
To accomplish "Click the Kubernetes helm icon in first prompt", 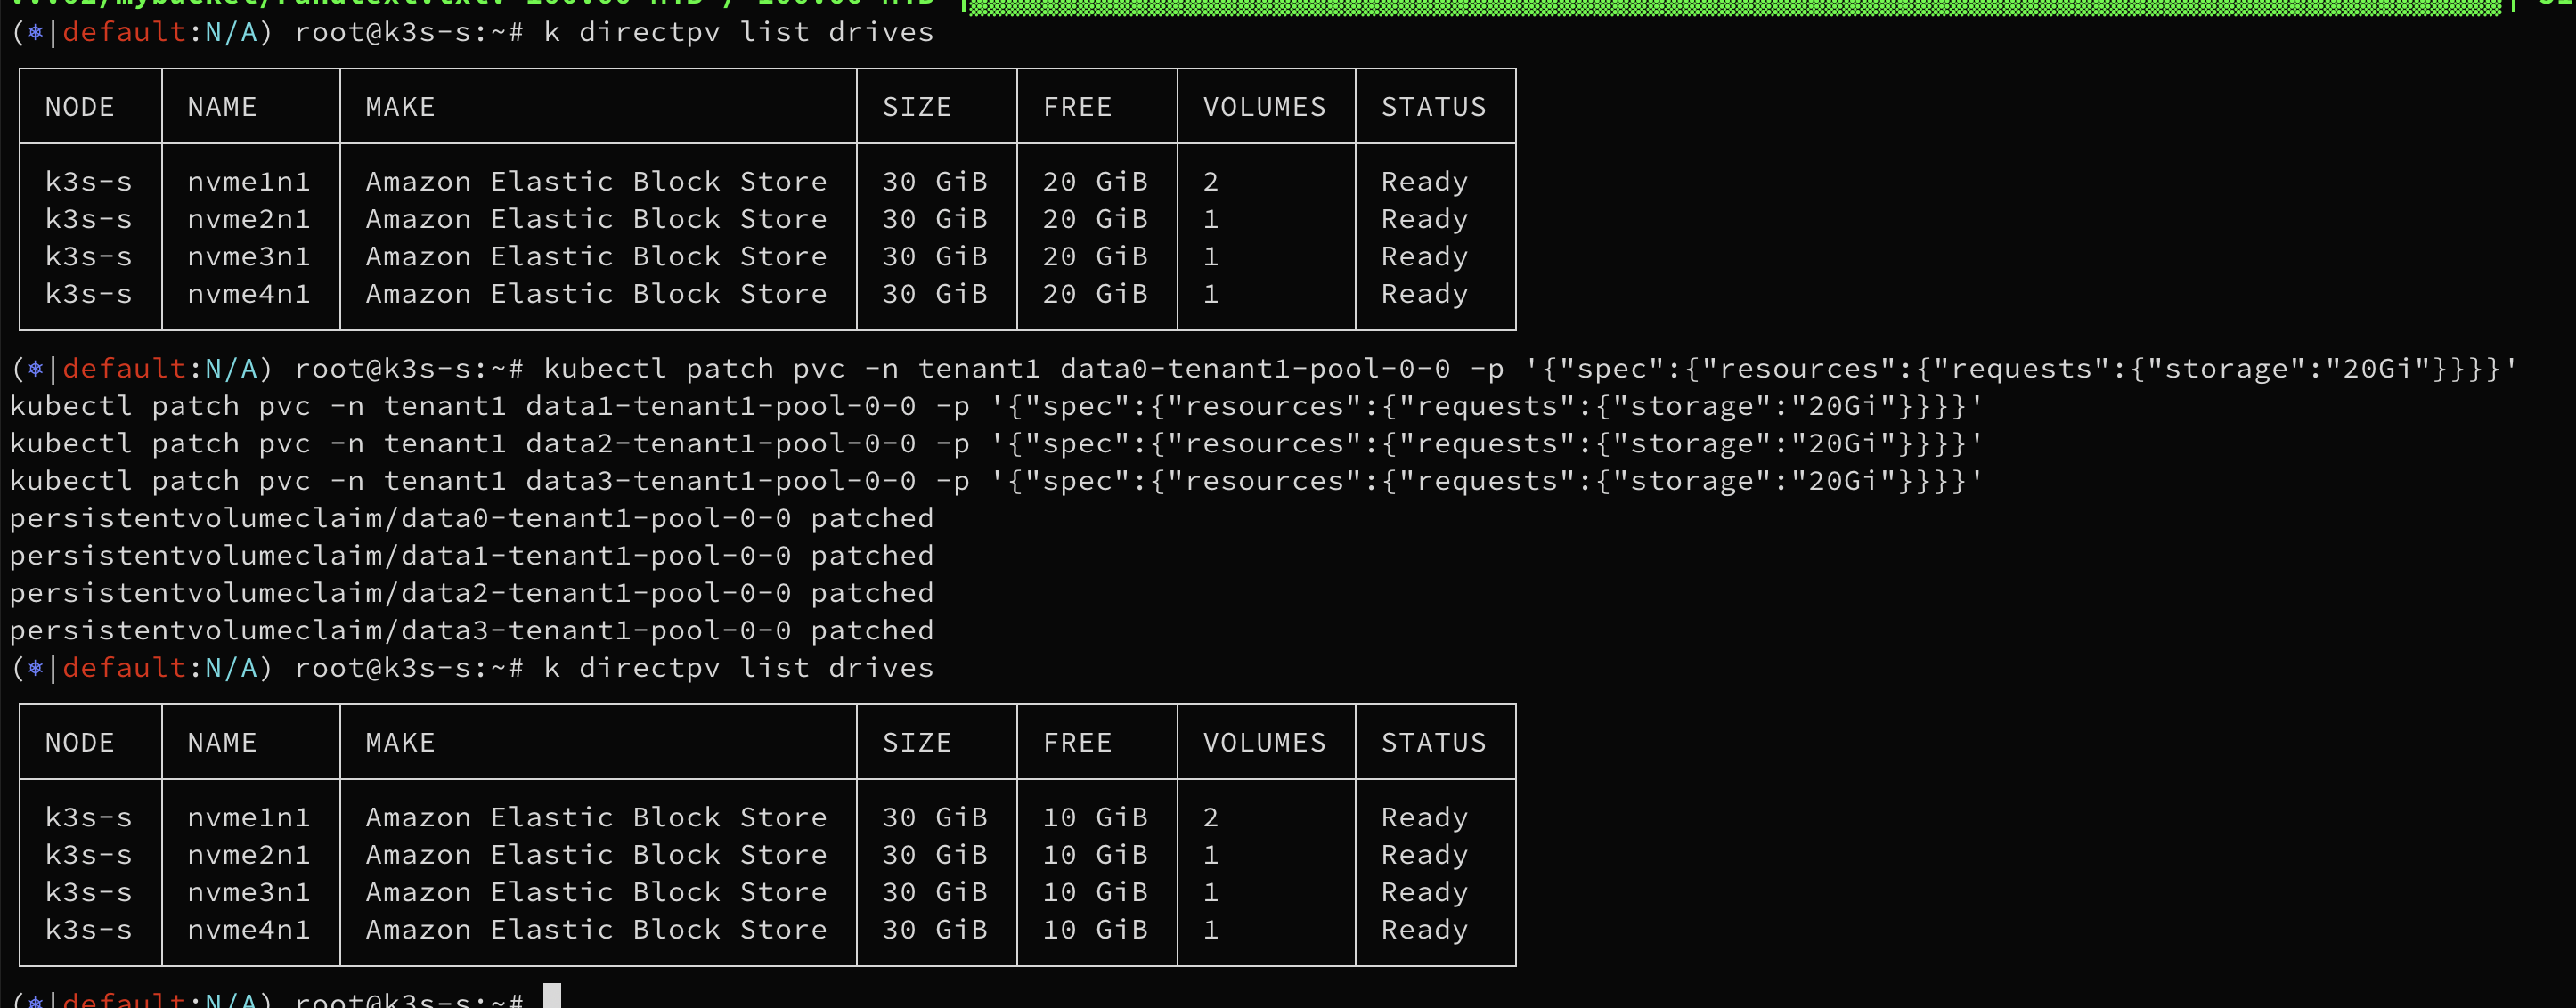I will [36, 32].
